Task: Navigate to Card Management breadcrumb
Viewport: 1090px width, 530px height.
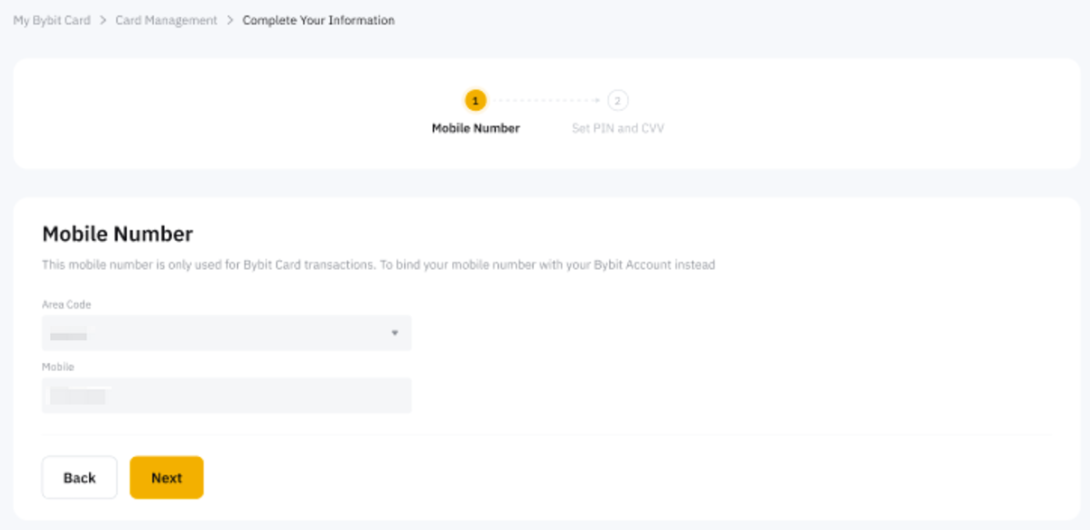Action: click(x=166, y=20)
